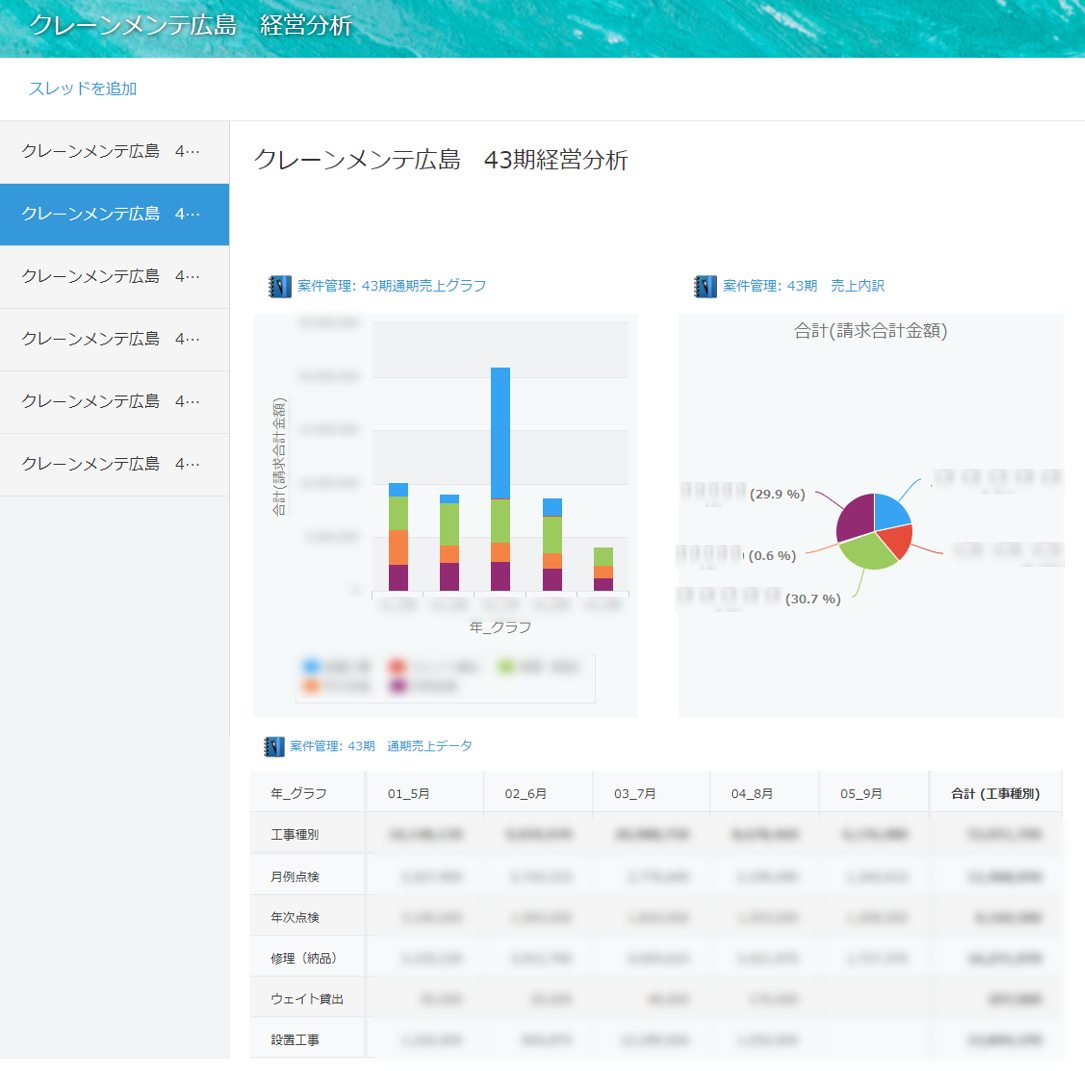Click スレッドを追加 to add a thread

pyautogui.click(x=83, y=89)
